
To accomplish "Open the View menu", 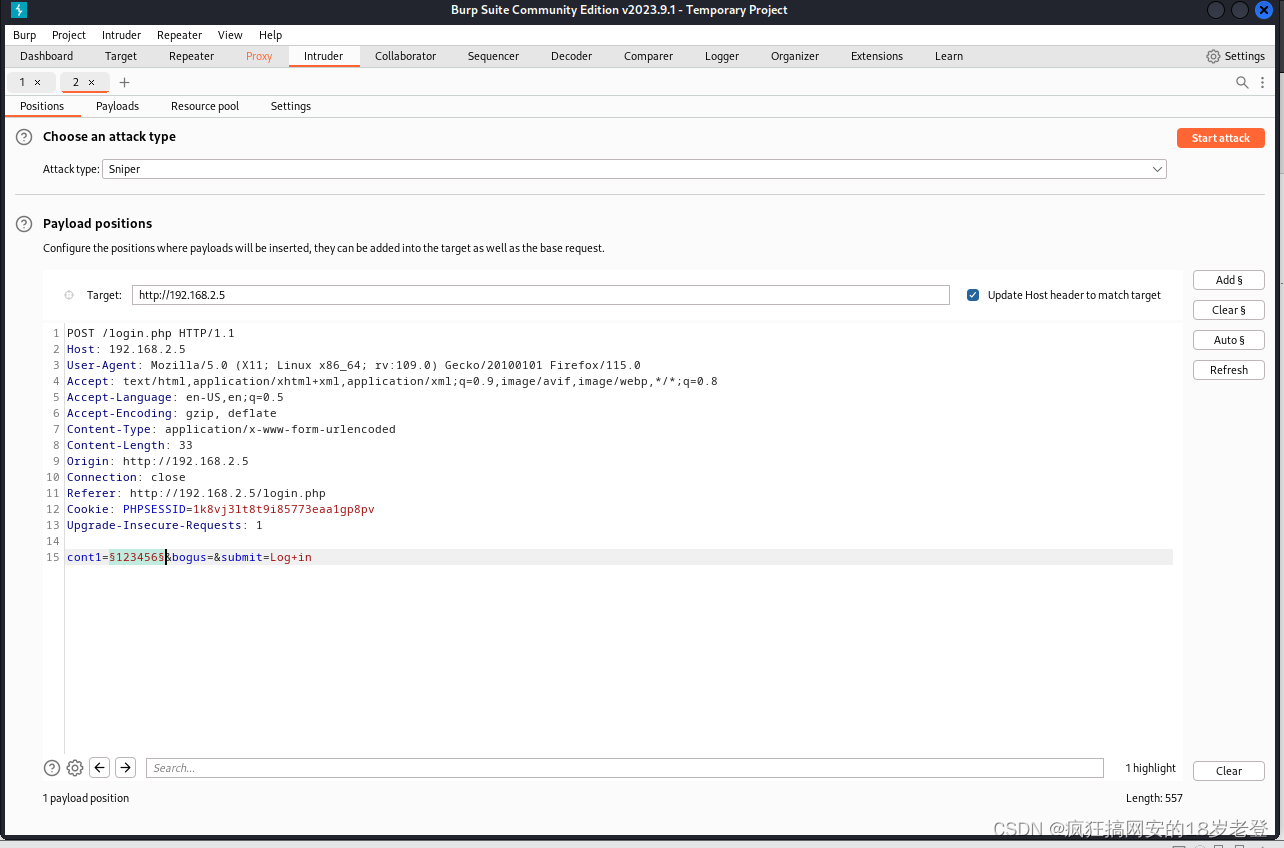I will (230, 35).
